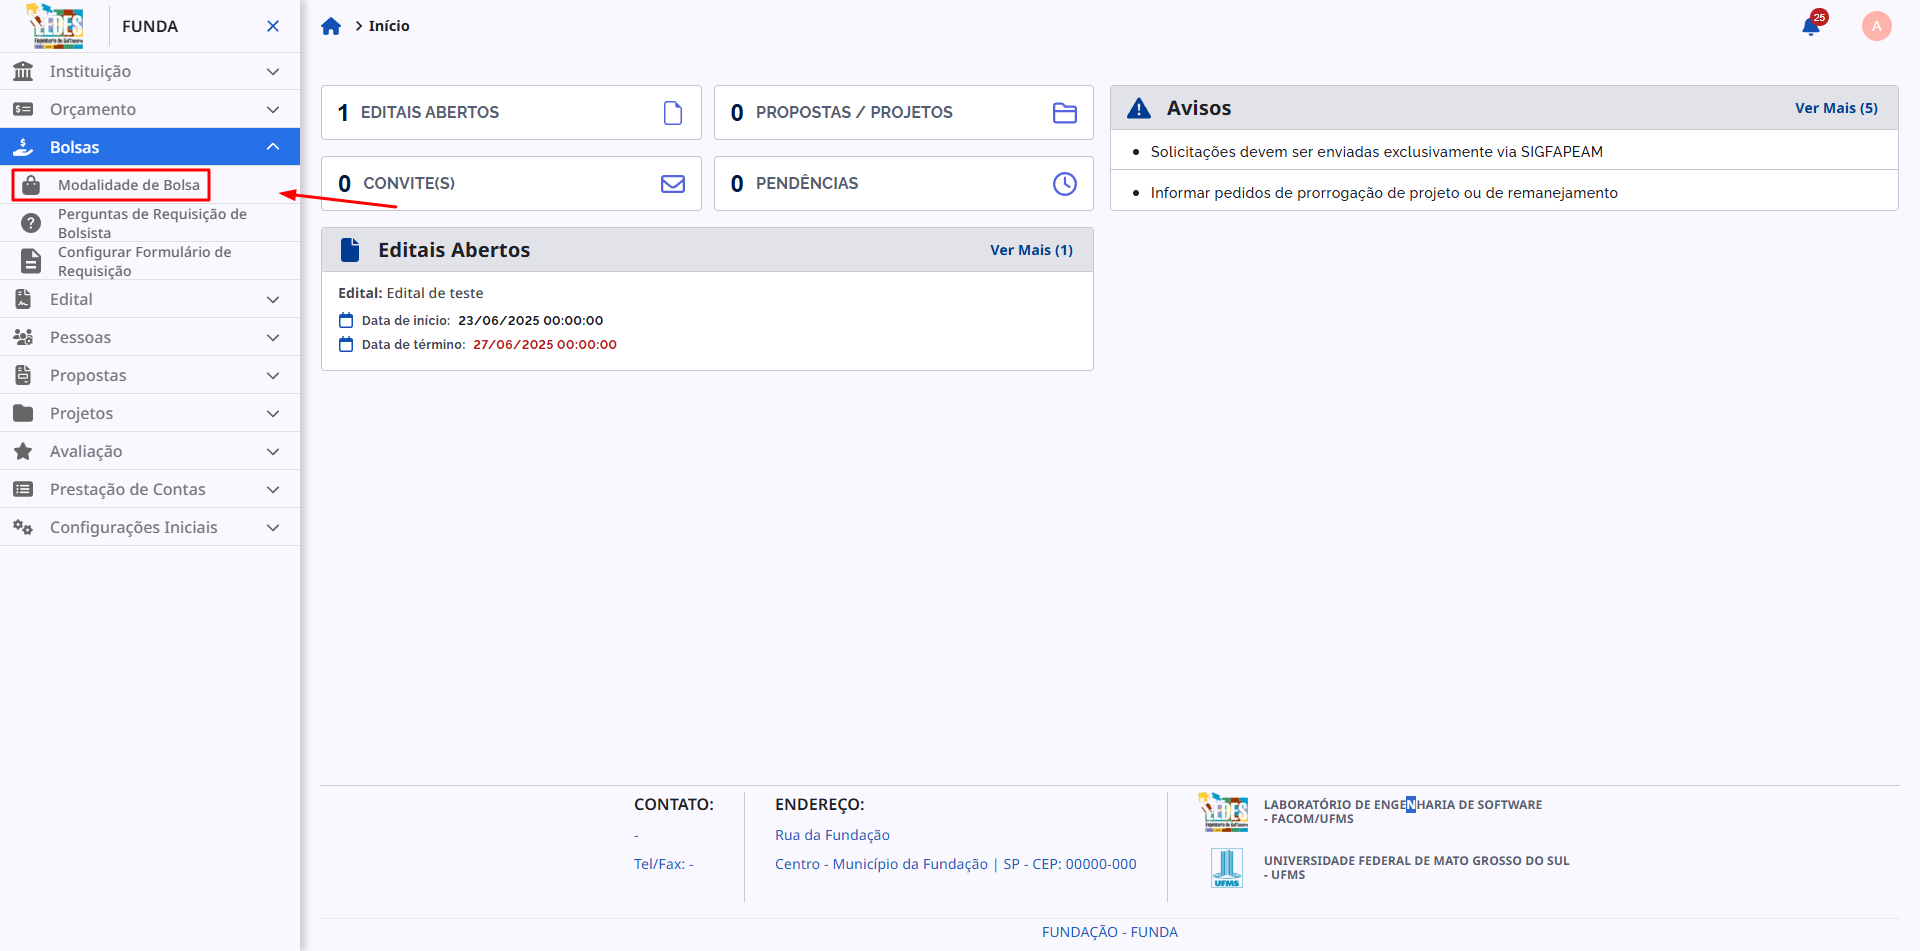The image size is (1920, 951).
Task: Open the user avatar menu
Action: [x=1876, y=26]
